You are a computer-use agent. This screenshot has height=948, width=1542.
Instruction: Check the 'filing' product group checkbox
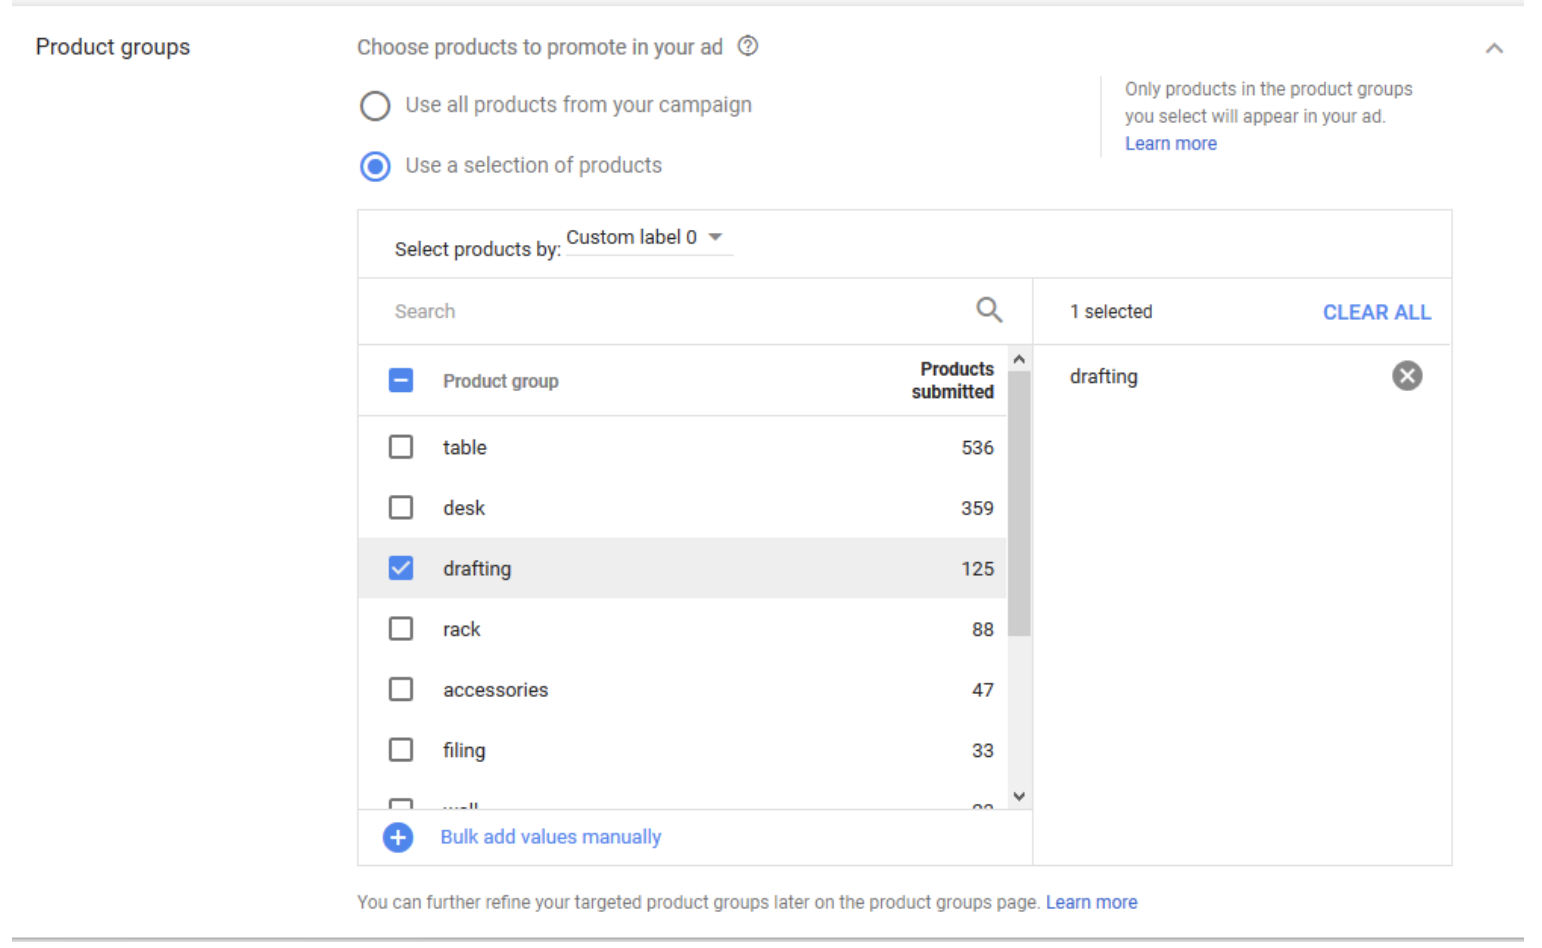[401, 749]
